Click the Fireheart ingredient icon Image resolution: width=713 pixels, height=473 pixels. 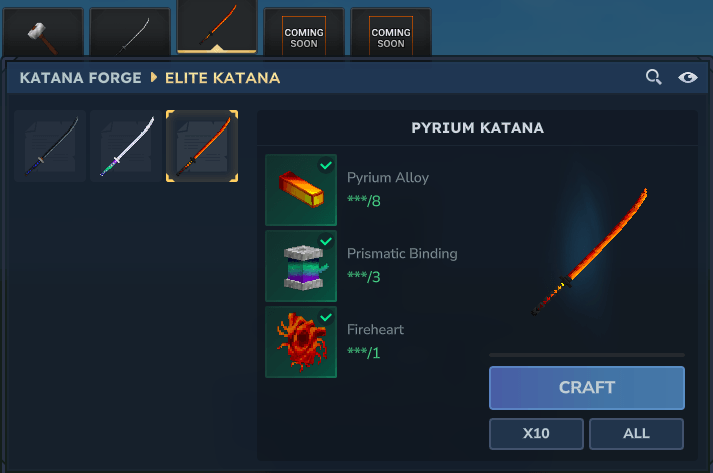[x=301, y=342]
